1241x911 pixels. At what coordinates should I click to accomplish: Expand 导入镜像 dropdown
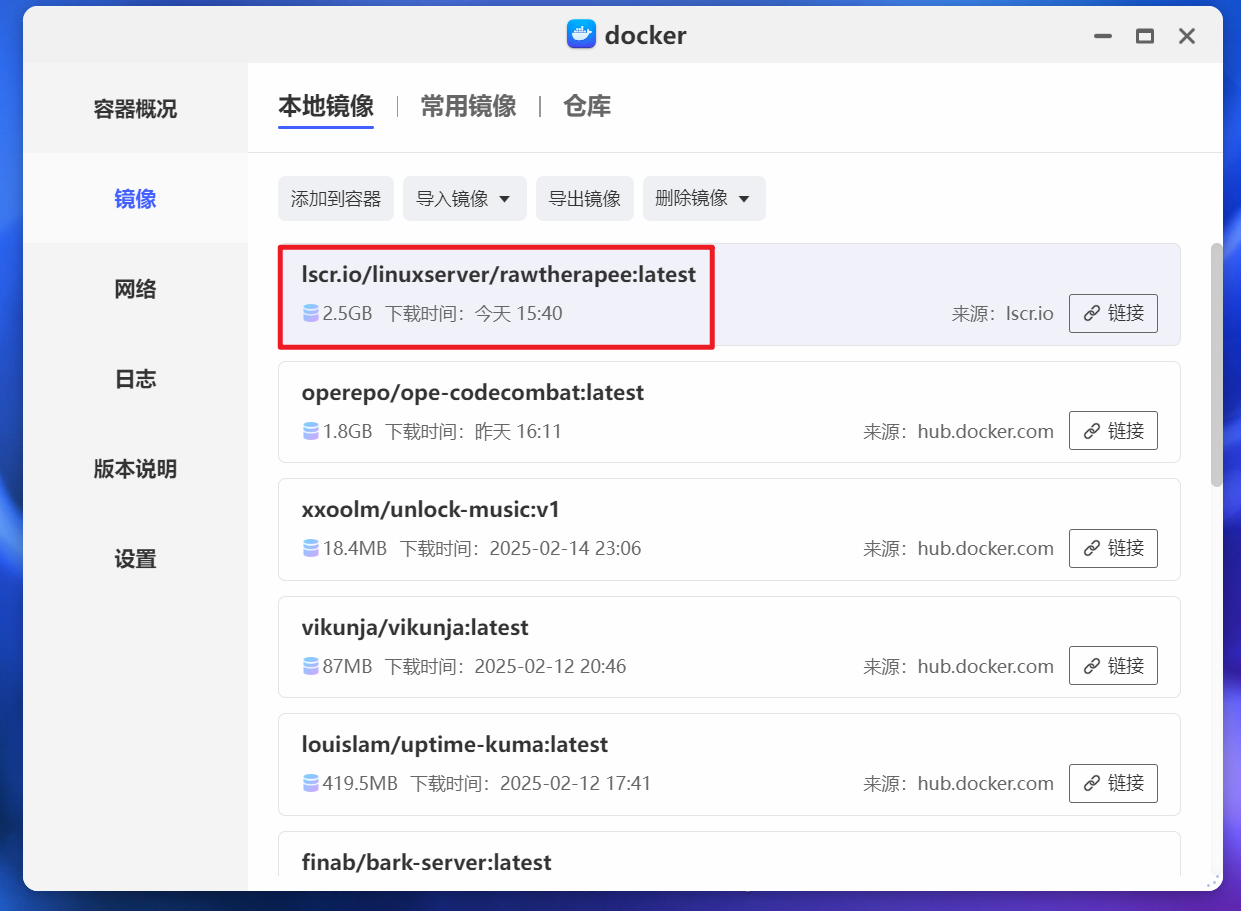pos(465,199)
